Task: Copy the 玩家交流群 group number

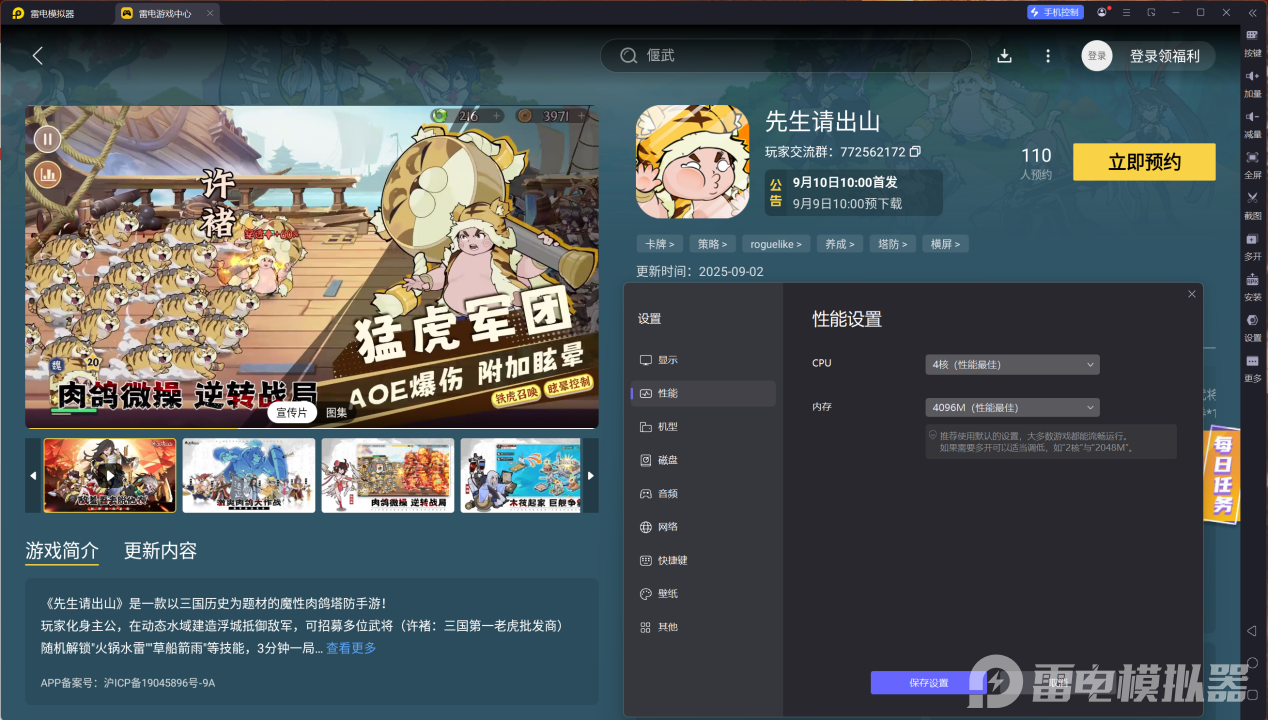Action: [913, 151]
